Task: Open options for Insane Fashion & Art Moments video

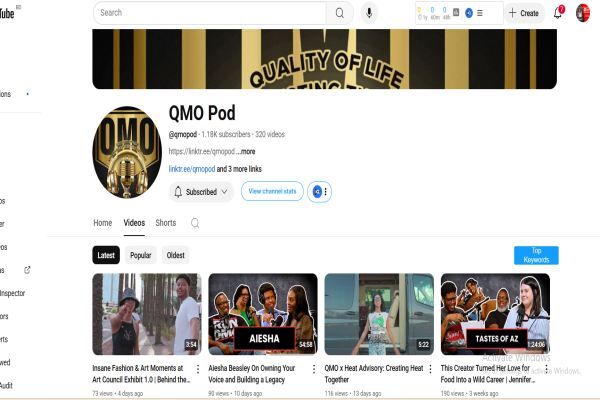Action: pyautogui.click(x=198, y=369)
